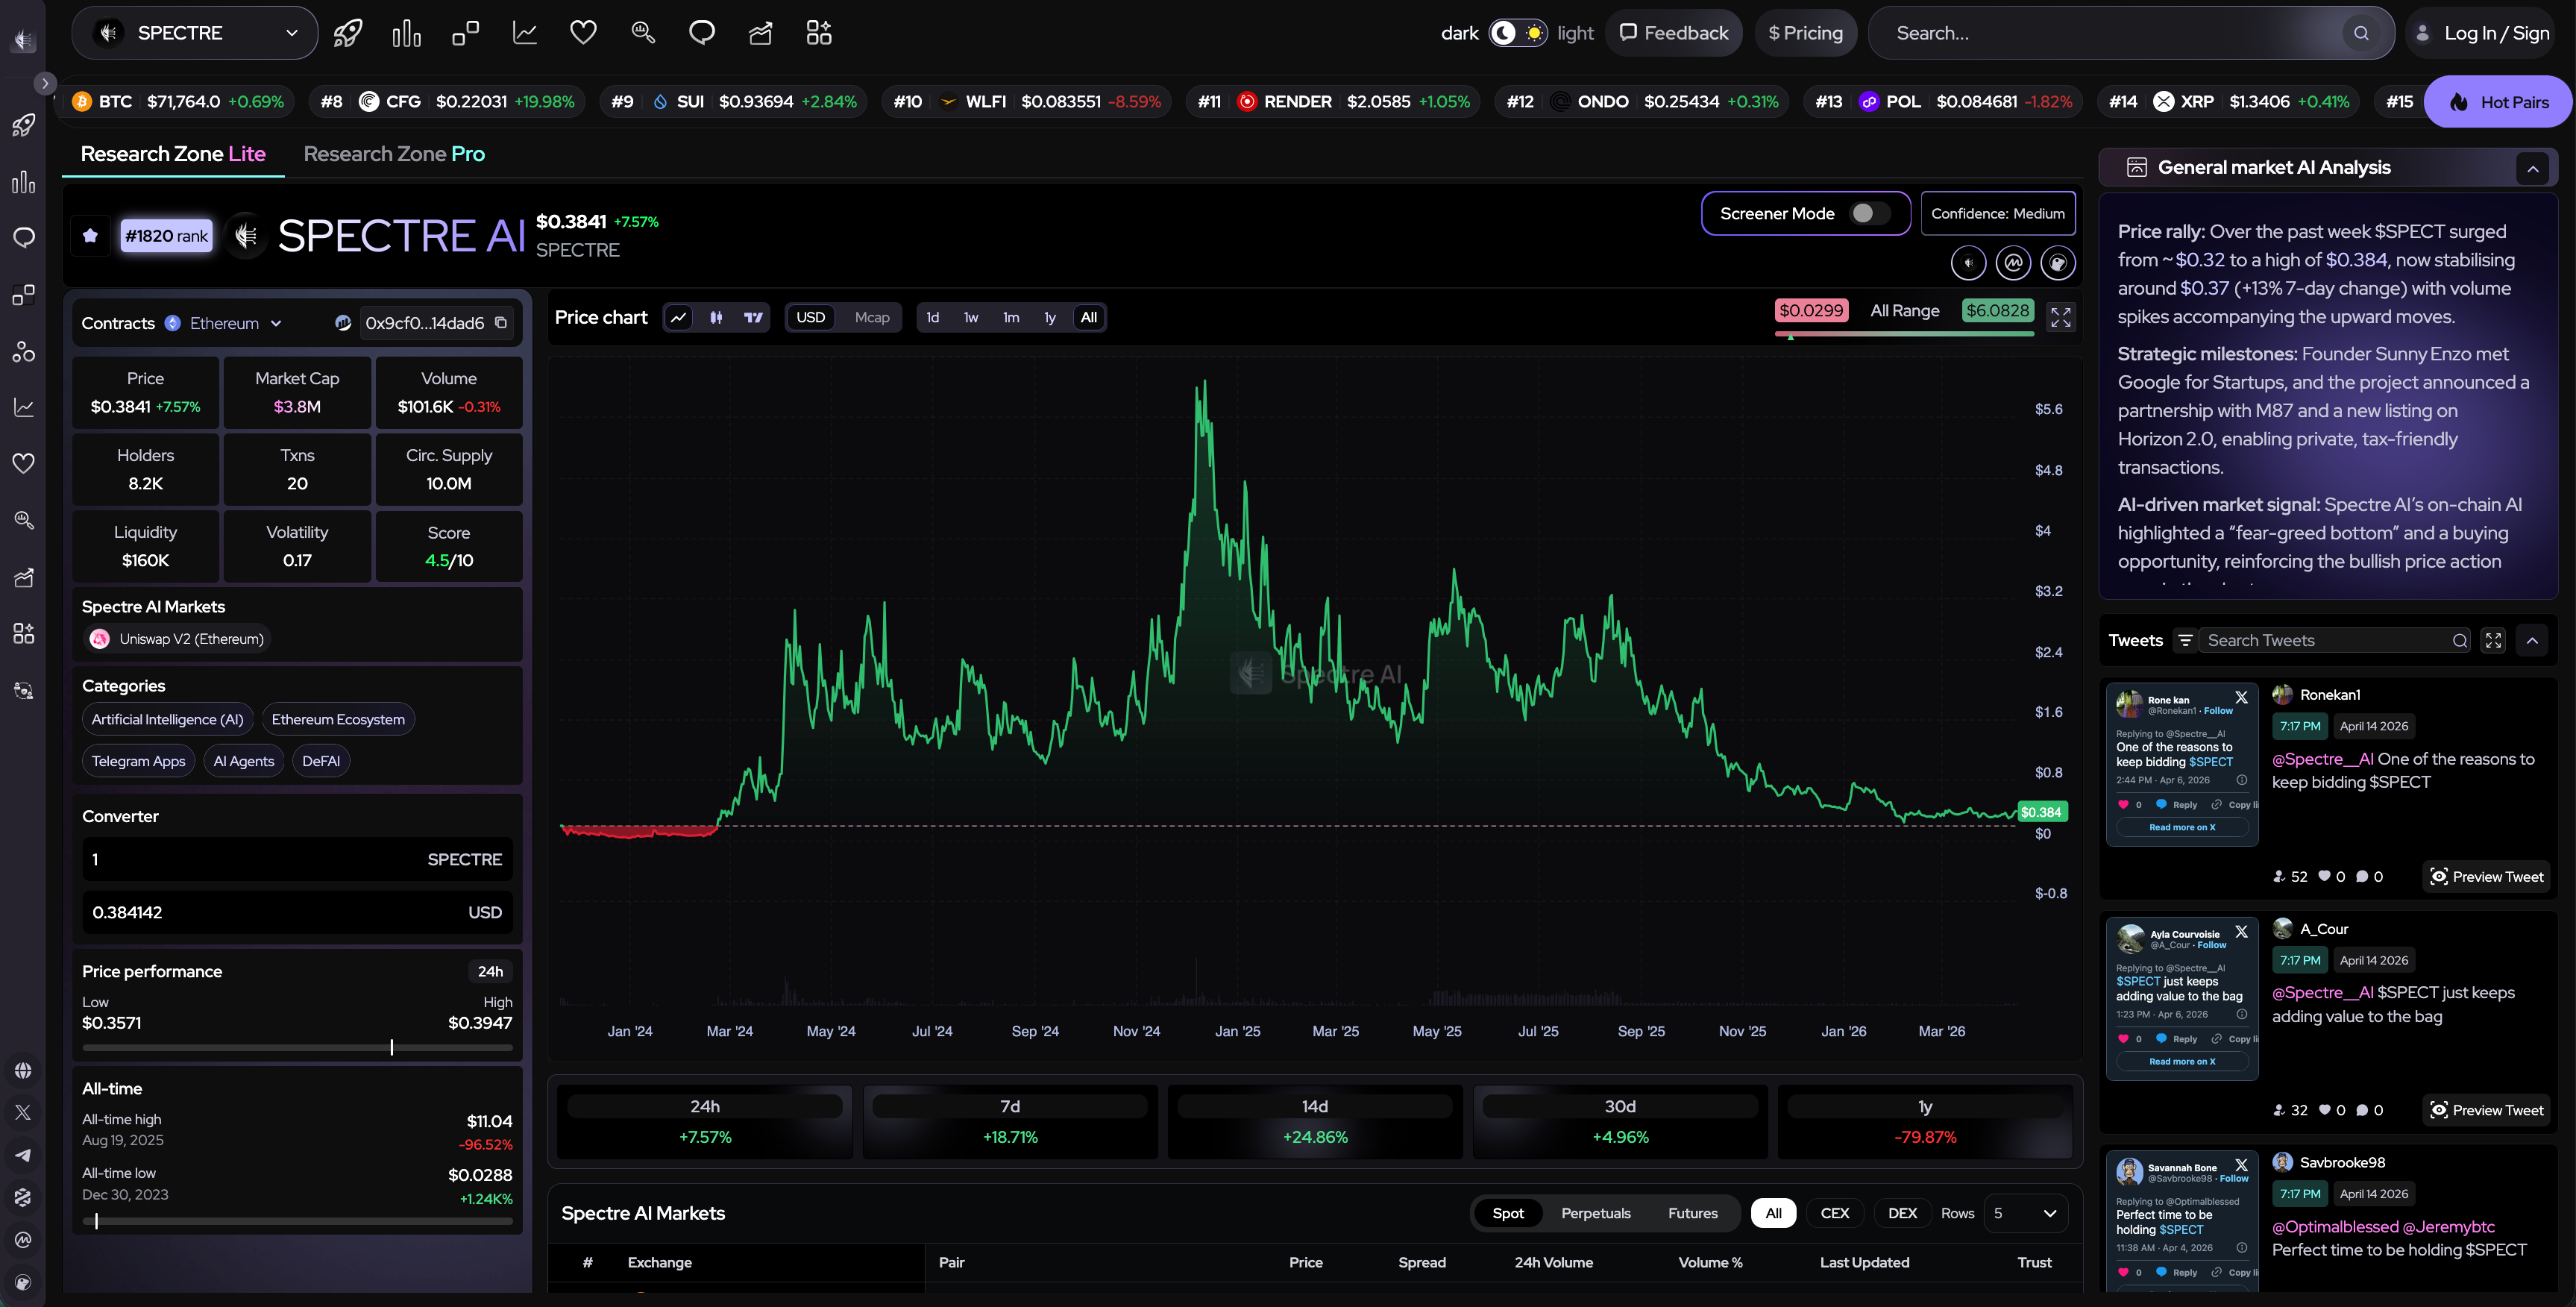This screenshot has height=1307, width=2576.
Task: Select the Futures markets tab
Action: (x=1692, y=1213)
